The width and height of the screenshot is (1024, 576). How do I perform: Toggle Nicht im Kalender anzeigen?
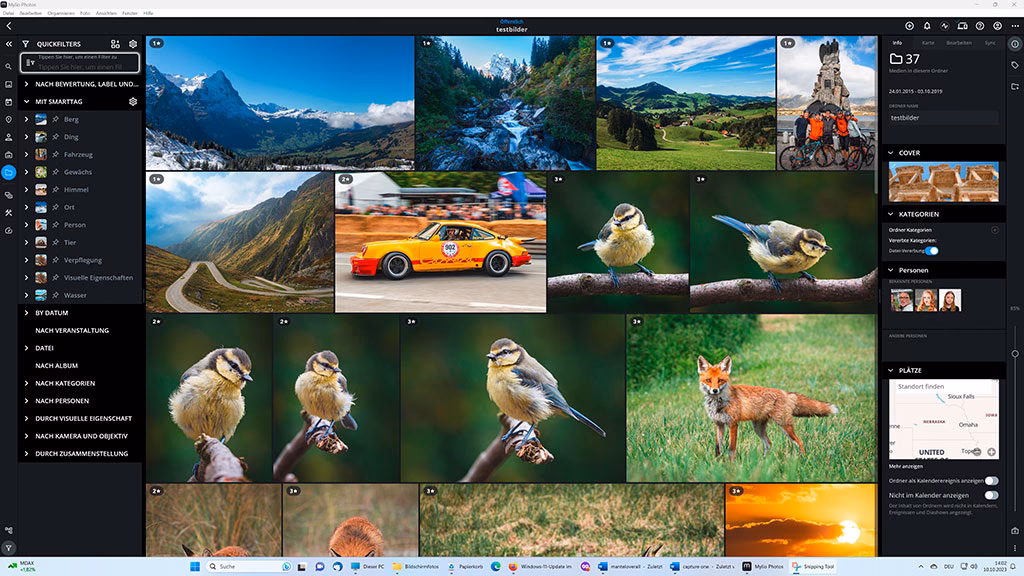[991, 495]
